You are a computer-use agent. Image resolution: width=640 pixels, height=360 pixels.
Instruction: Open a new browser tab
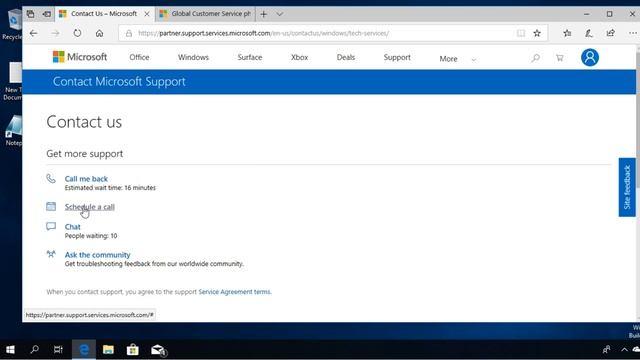click(264, 14)
